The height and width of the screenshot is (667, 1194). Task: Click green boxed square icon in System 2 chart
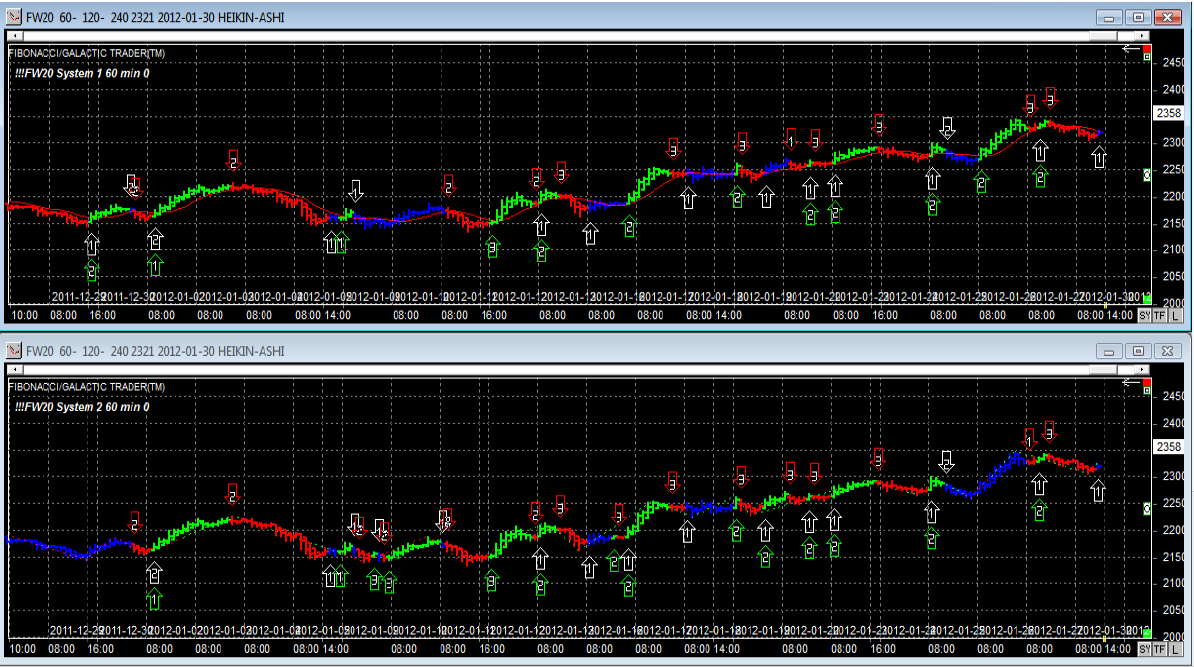pos(1147,390)
